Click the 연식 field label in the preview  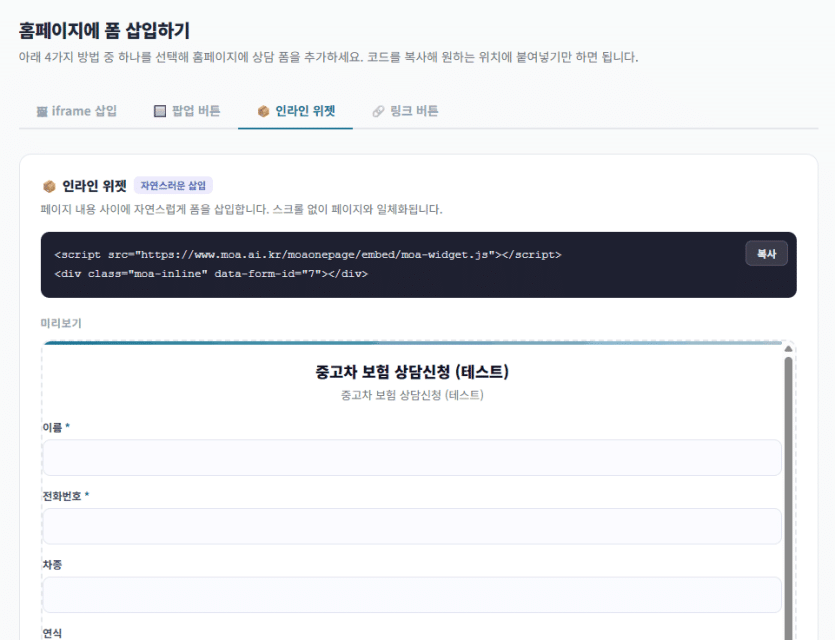pos(52,633)
